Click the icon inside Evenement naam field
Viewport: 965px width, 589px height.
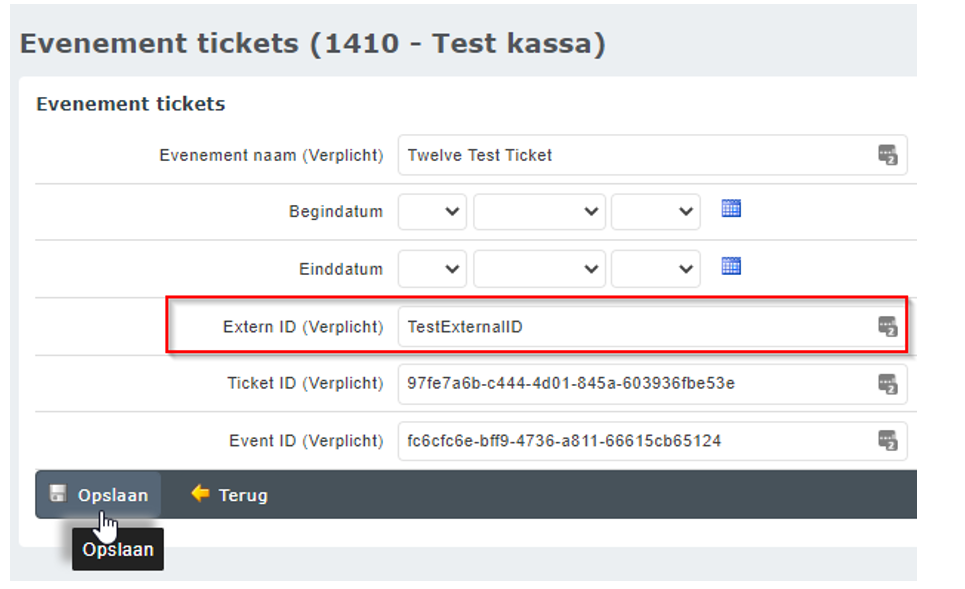887,155
